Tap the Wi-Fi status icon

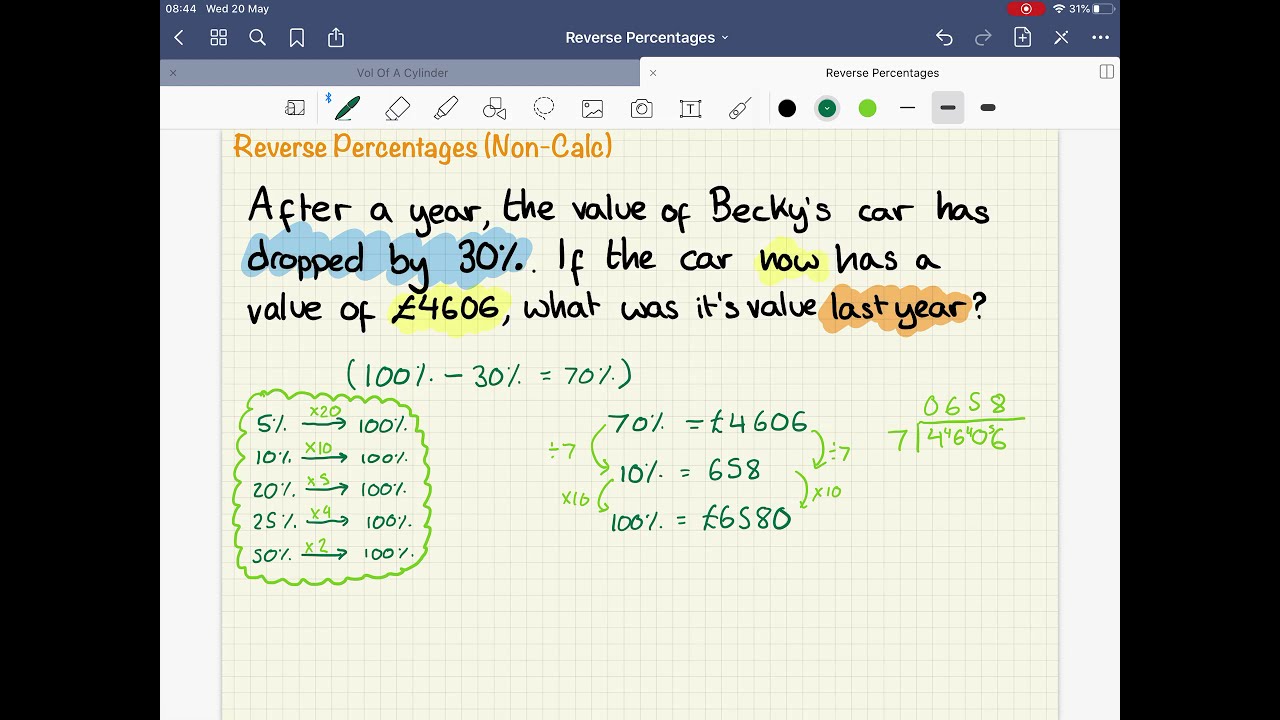click(1058, 9)
